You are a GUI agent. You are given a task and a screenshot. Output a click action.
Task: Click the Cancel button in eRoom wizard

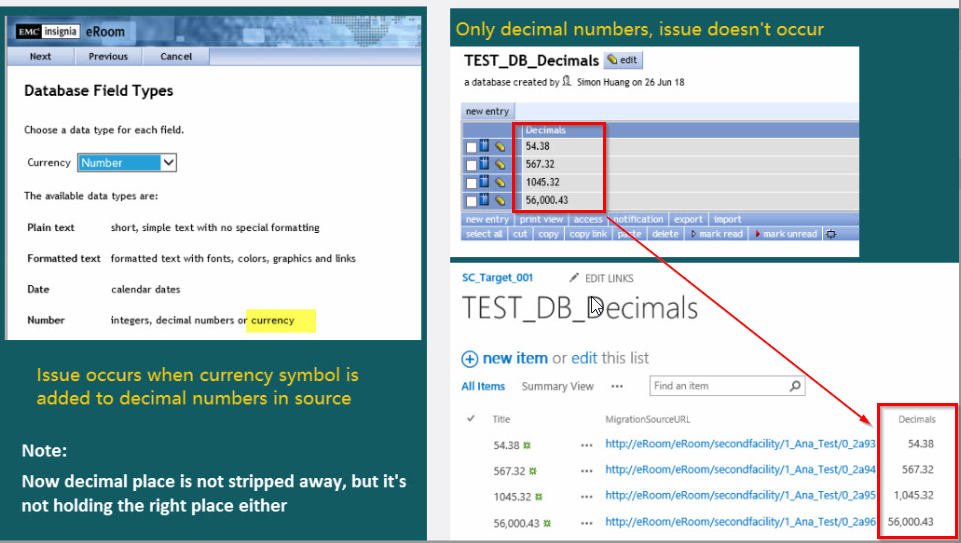[x=176, y=56]
